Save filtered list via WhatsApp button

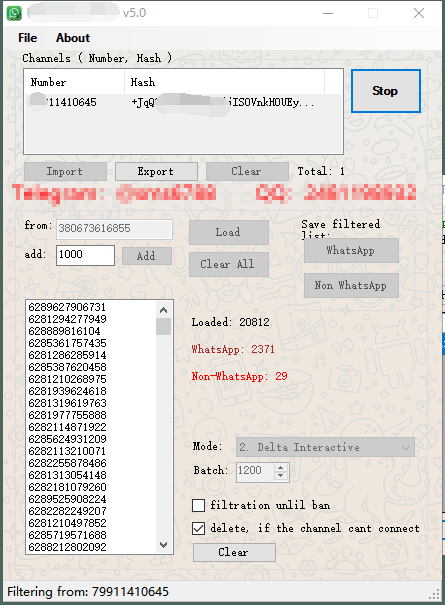point(351,250)
